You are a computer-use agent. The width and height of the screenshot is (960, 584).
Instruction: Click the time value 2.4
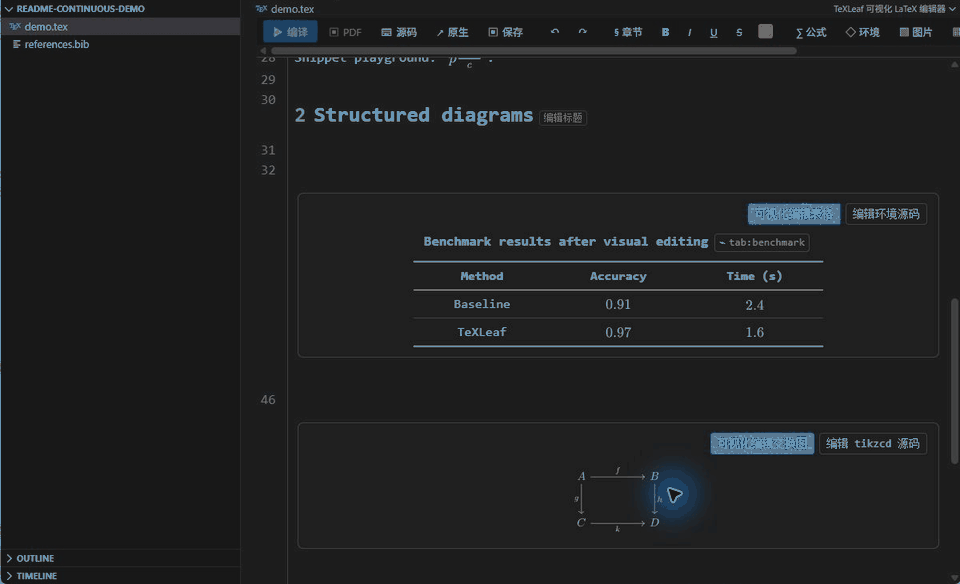pyautogui.click(x=754, y=305)
